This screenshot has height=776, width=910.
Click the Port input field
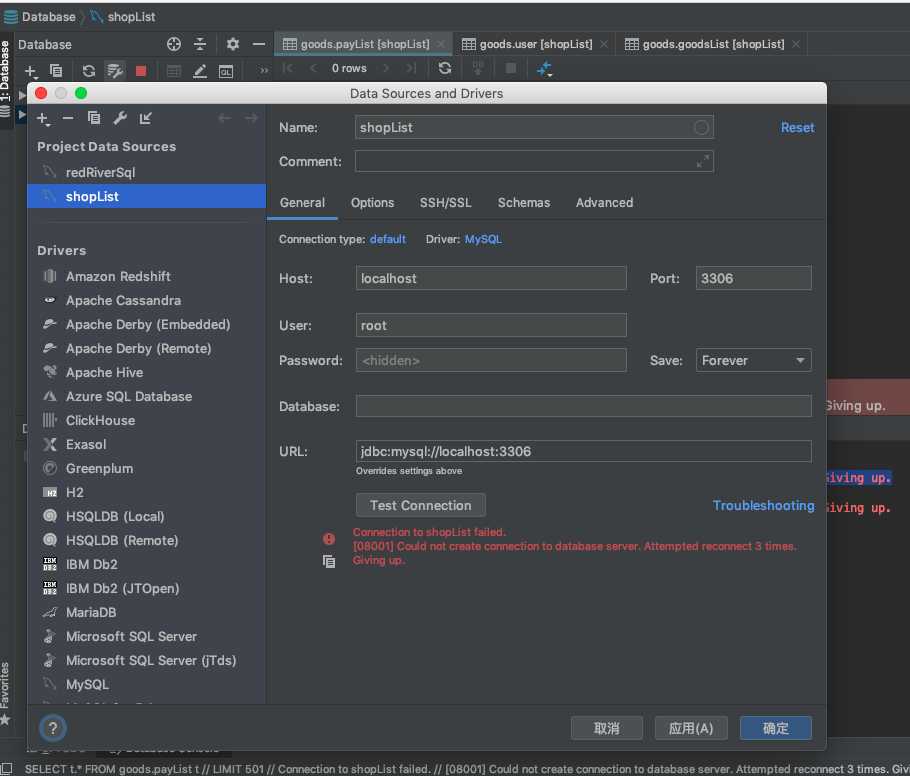[x=753, y=278]
